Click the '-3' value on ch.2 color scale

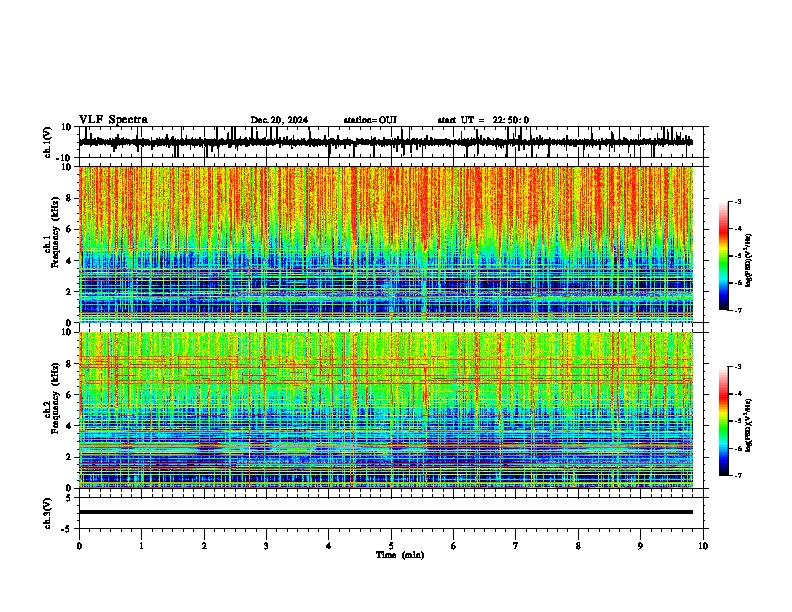tap(737, 367)
